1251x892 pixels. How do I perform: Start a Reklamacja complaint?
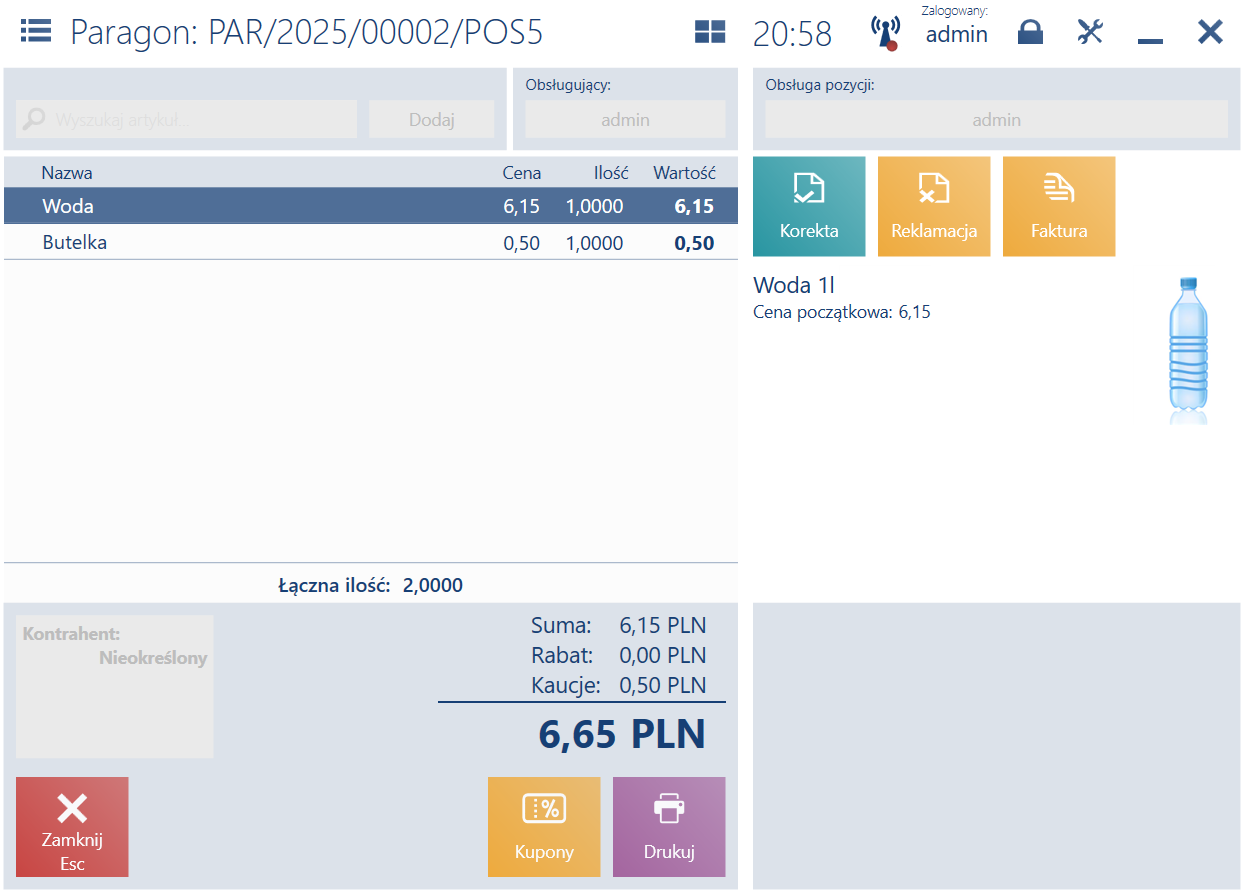[934, 206]
